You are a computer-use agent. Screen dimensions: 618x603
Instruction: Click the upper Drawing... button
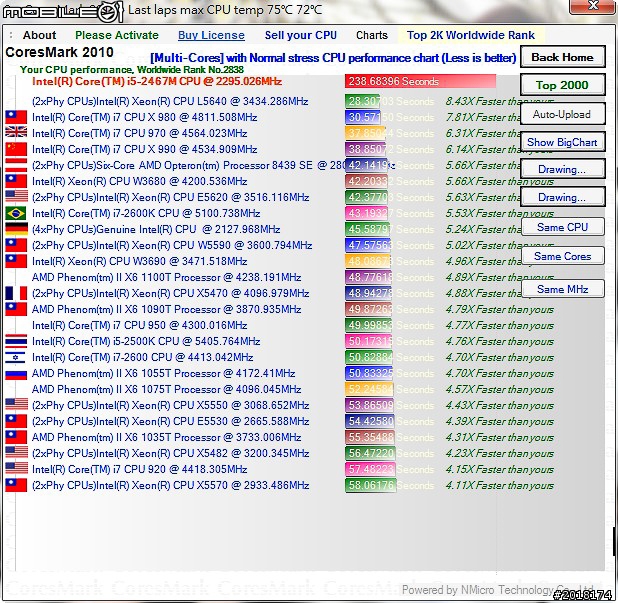pyautogui.click(x=562, y=169)
